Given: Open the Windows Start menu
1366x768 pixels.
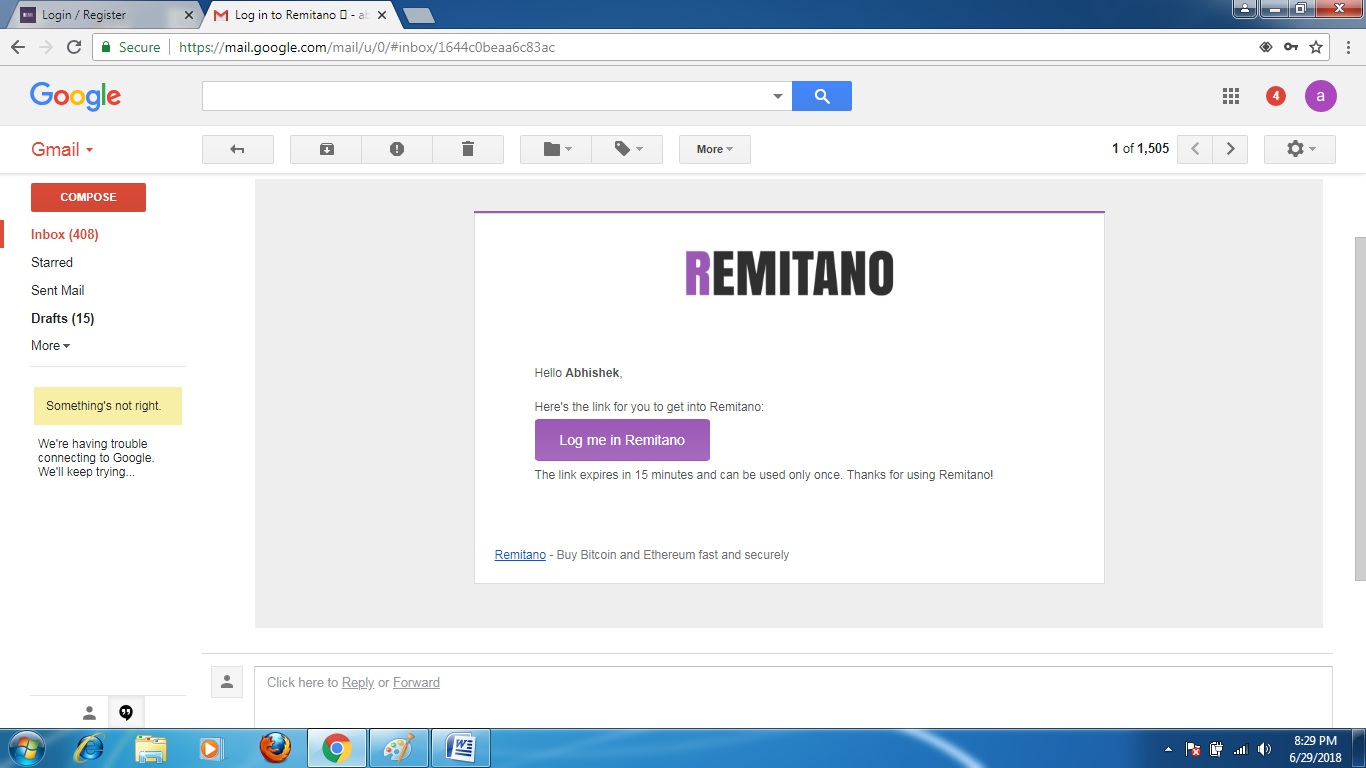Looking at the screenshot, I should (x=25, y=748).
